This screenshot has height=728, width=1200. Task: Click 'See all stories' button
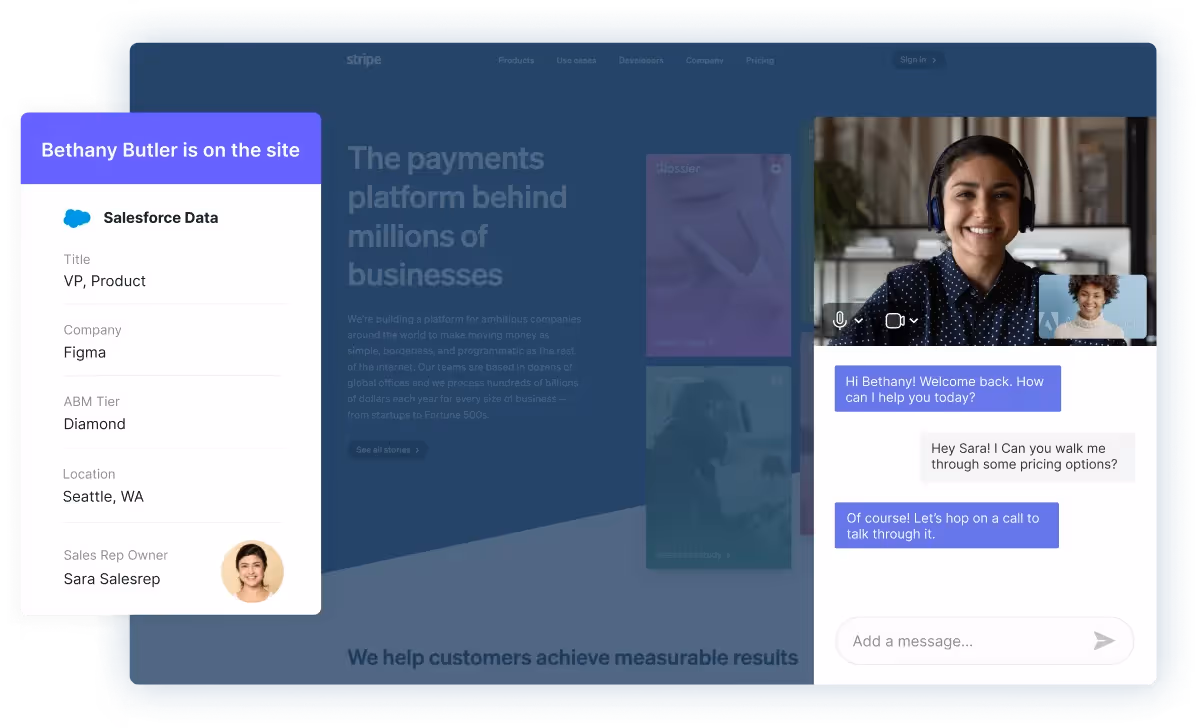point(388,450)
